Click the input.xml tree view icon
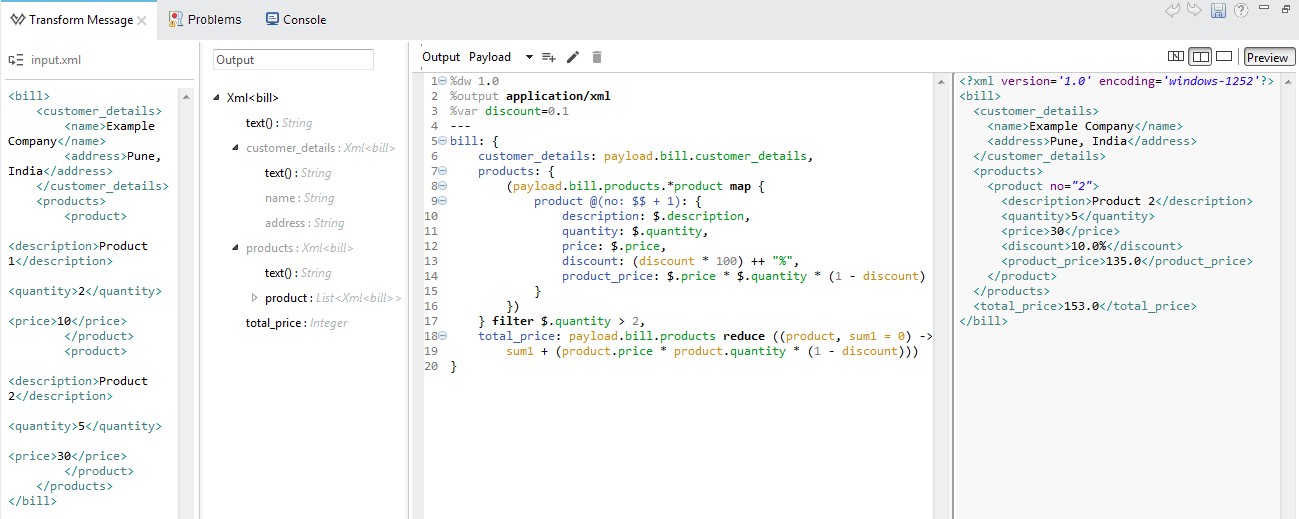This screenshot has width=1299, height=519. point(16,60)
